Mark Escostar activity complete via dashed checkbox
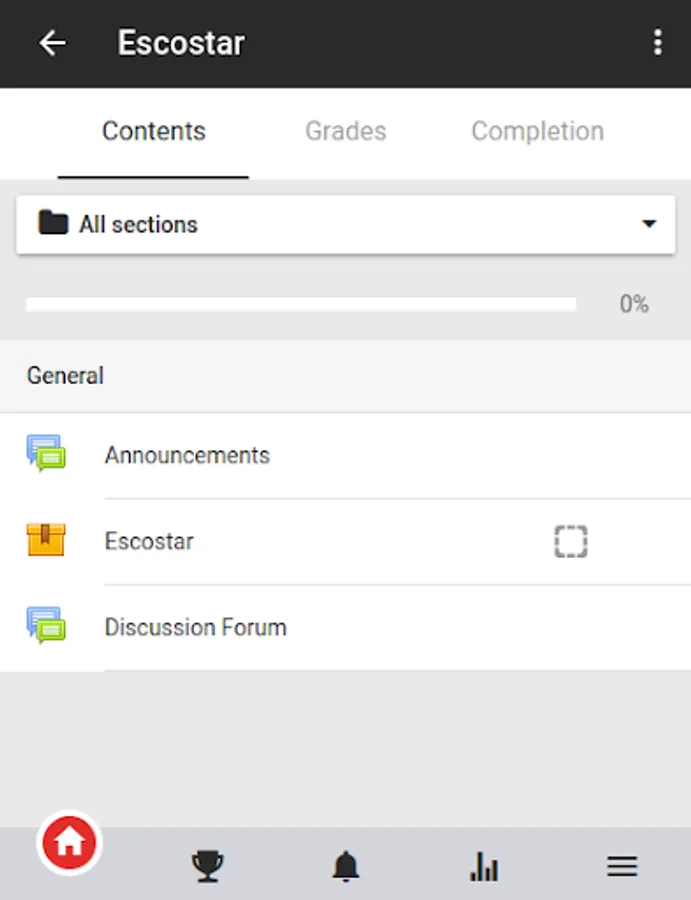 coord(570,541)
